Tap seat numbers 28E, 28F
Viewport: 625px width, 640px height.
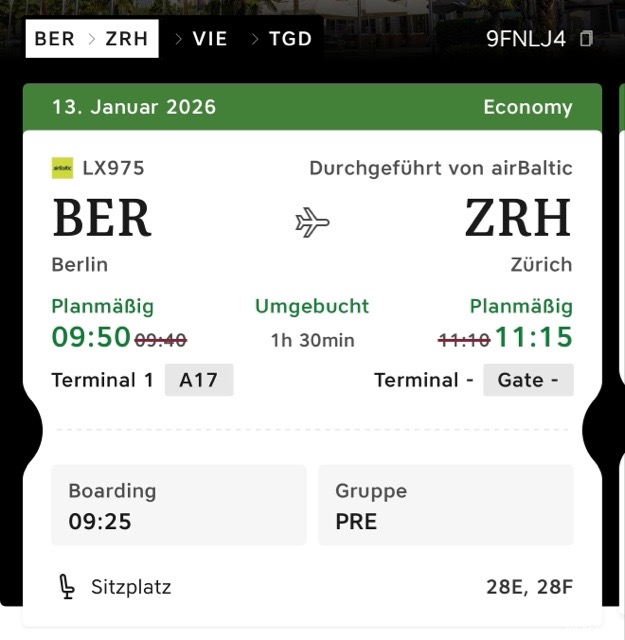tap(529, 587)
